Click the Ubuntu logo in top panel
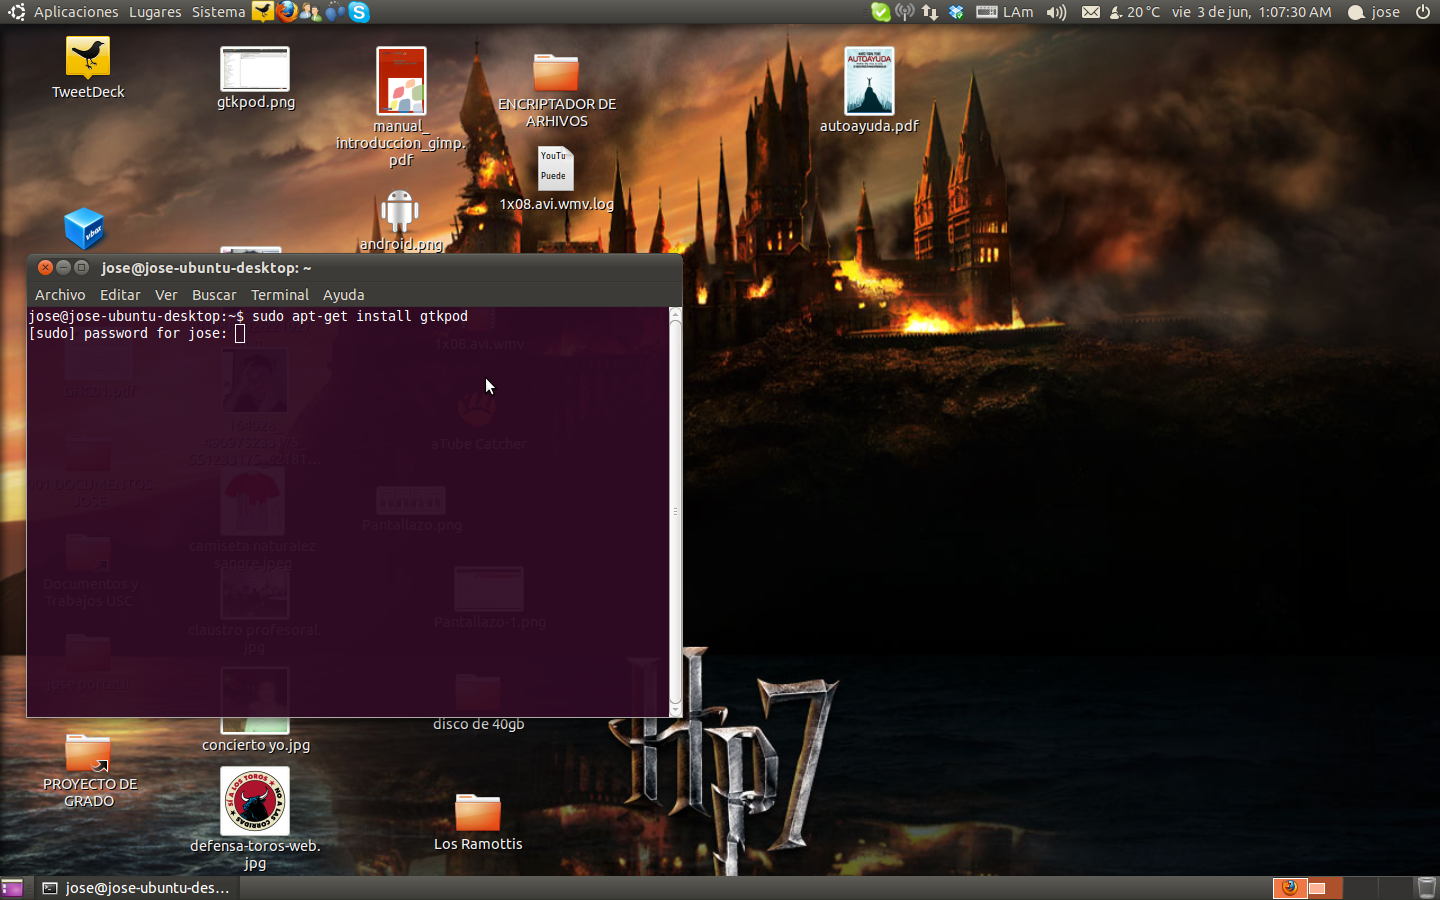Viewport: 1440px width, 900px height. (x=16, y=12)
